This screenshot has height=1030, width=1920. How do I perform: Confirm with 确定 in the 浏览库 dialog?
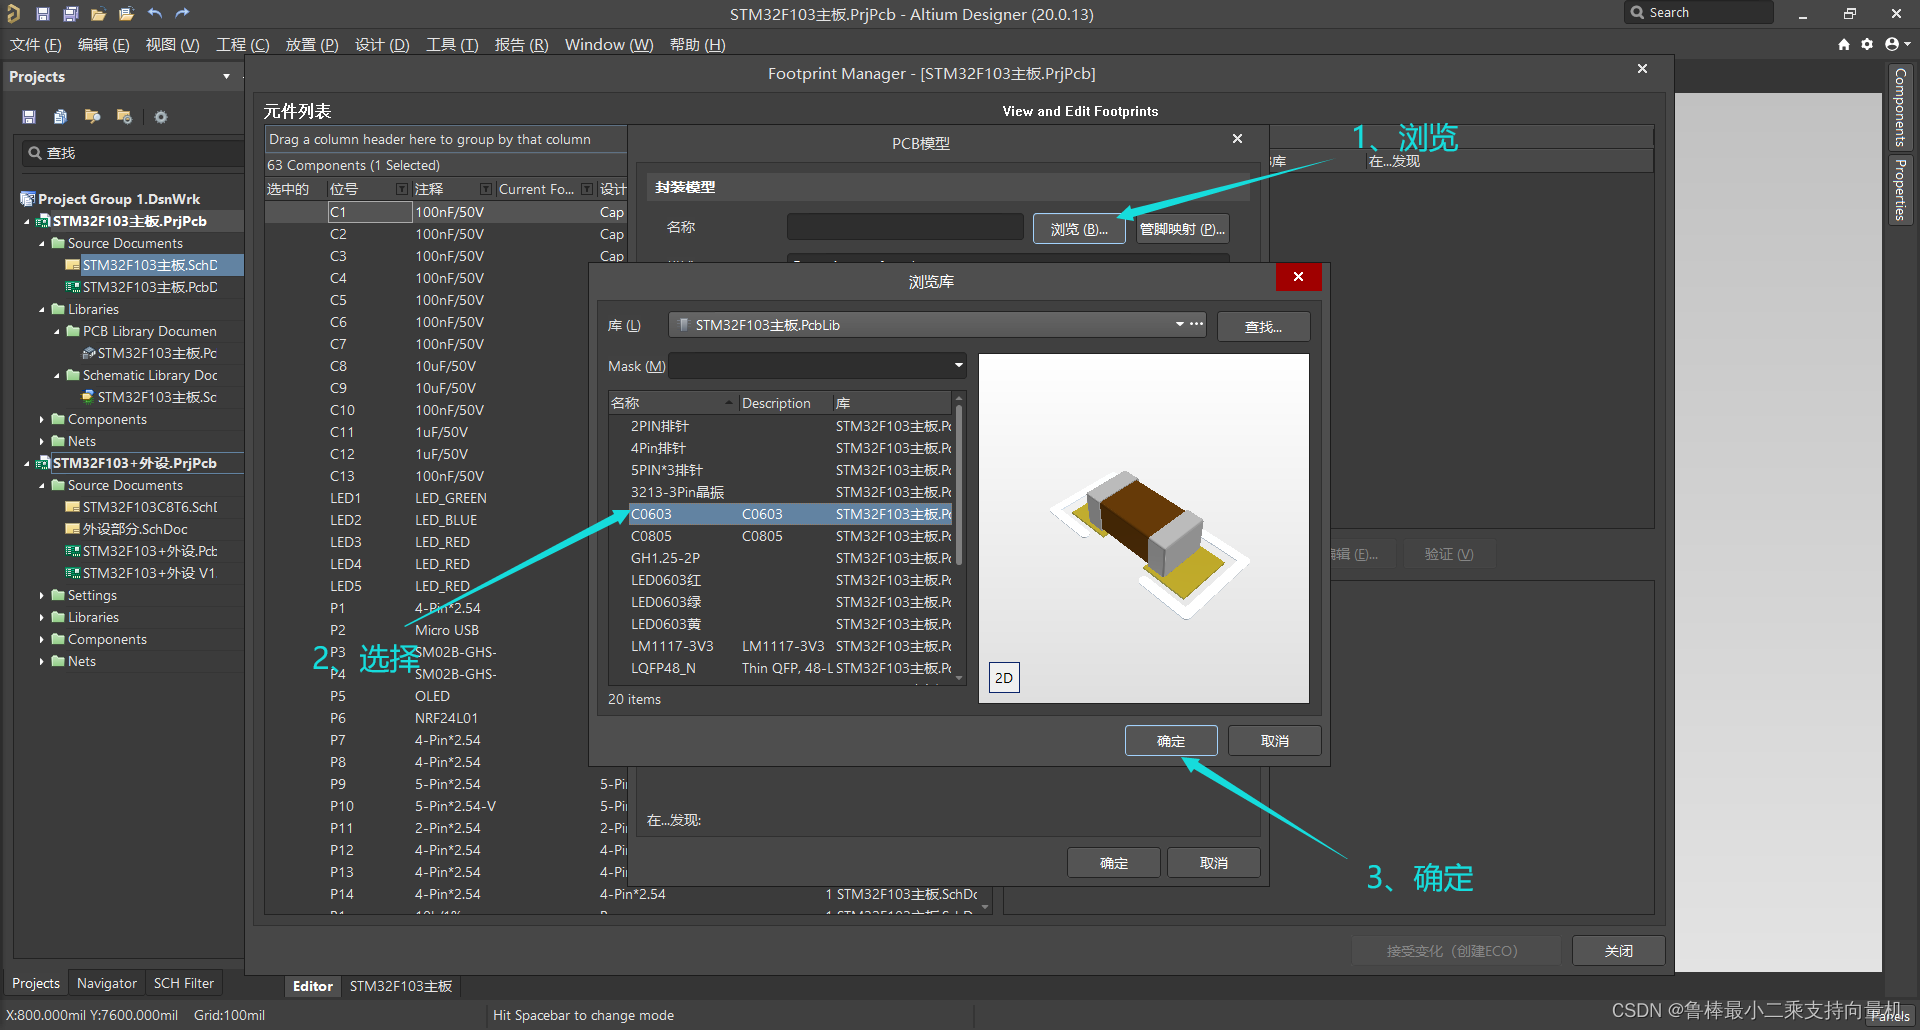[1171, 741]
